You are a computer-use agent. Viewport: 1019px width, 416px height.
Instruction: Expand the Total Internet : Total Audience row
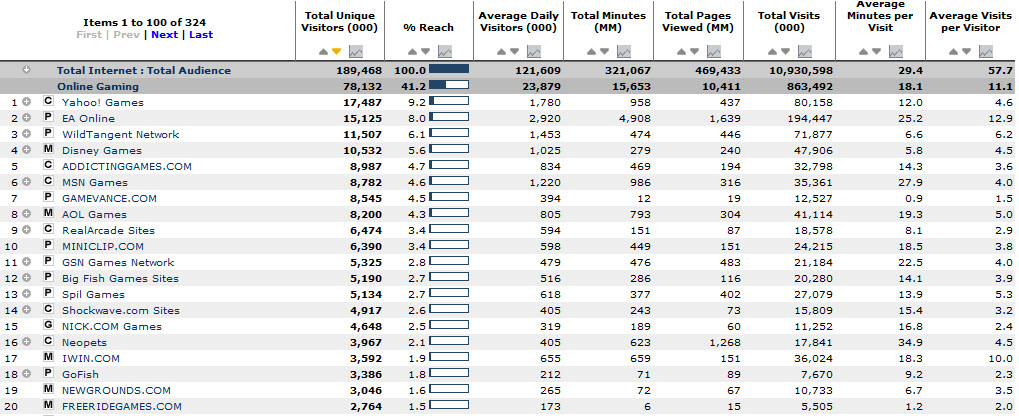(x=27, y=70)
